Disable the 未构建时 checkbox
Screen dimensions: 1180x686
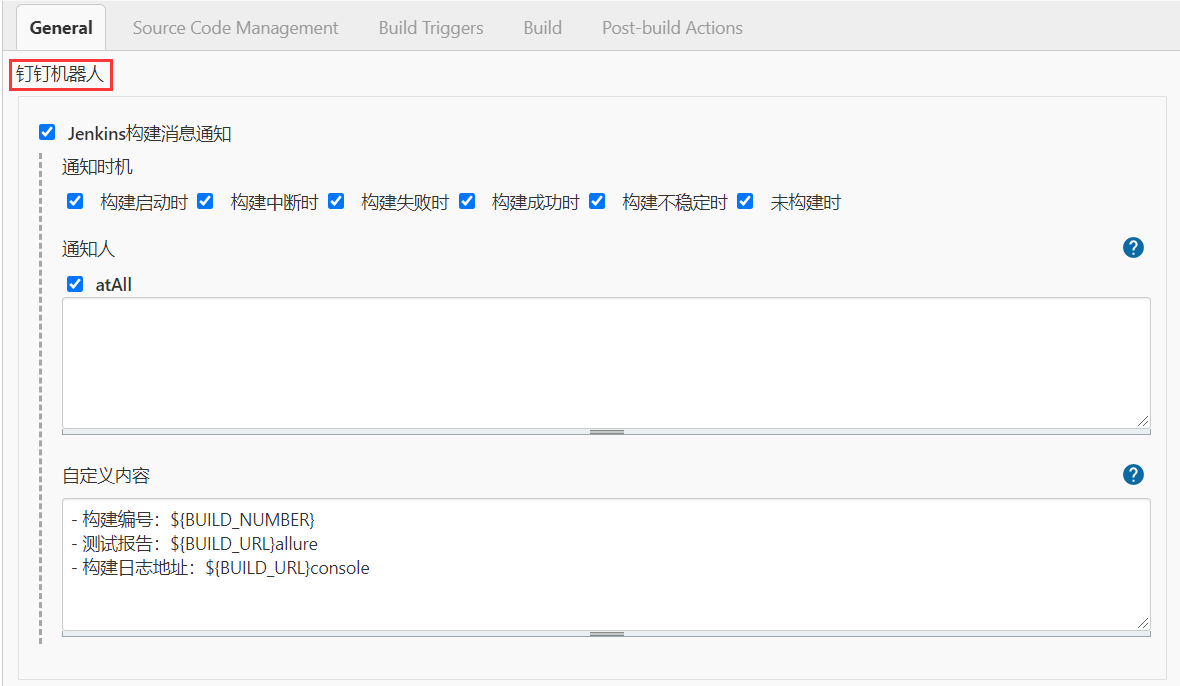[745, 201]
